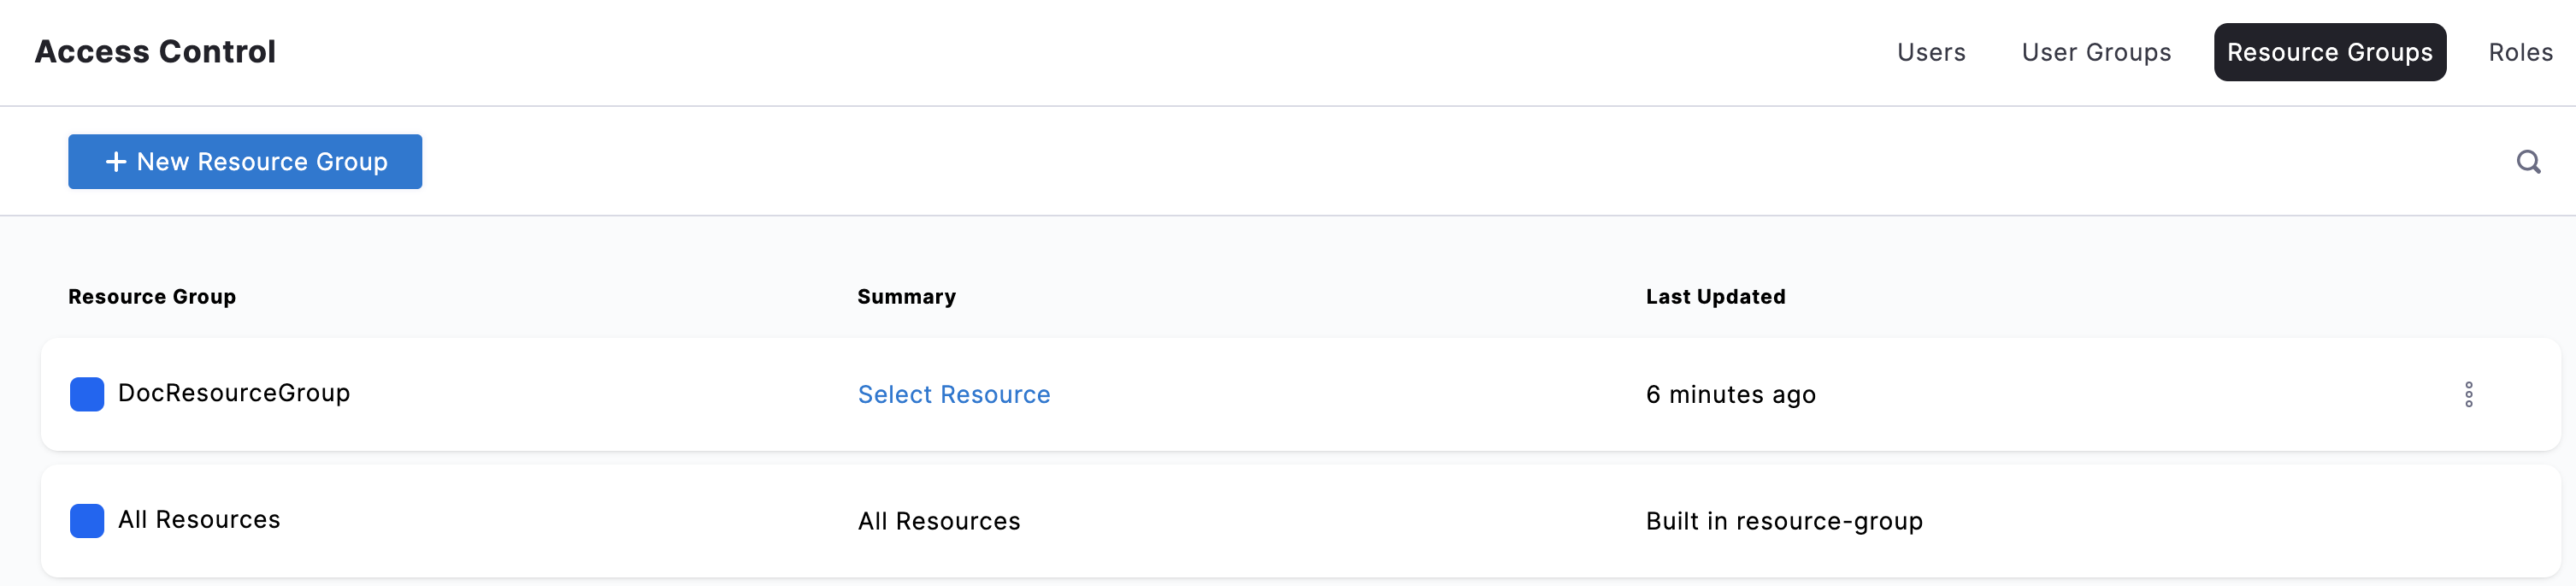Click the '6 minutes ago' timestamp
This screenshot has height=586, width=2576.
click(x=1730, y=395)
